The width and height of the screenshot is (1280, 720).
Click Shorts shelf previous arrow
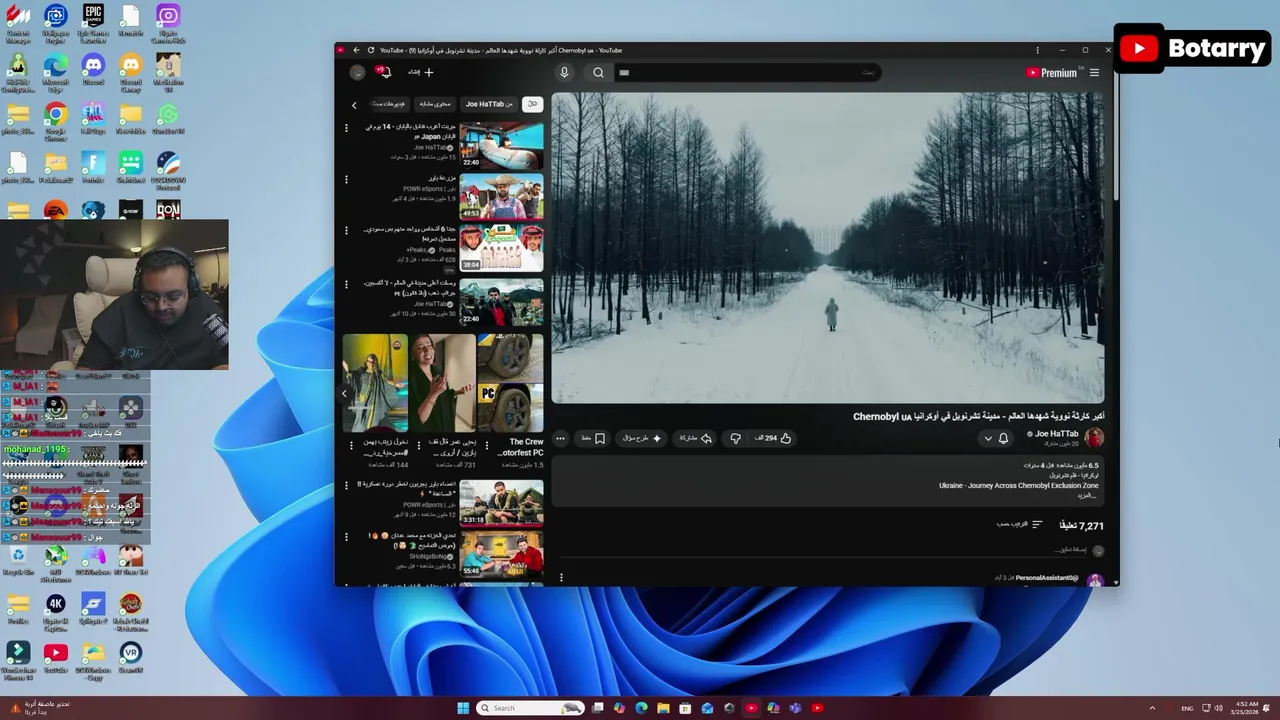coord(344,393)
